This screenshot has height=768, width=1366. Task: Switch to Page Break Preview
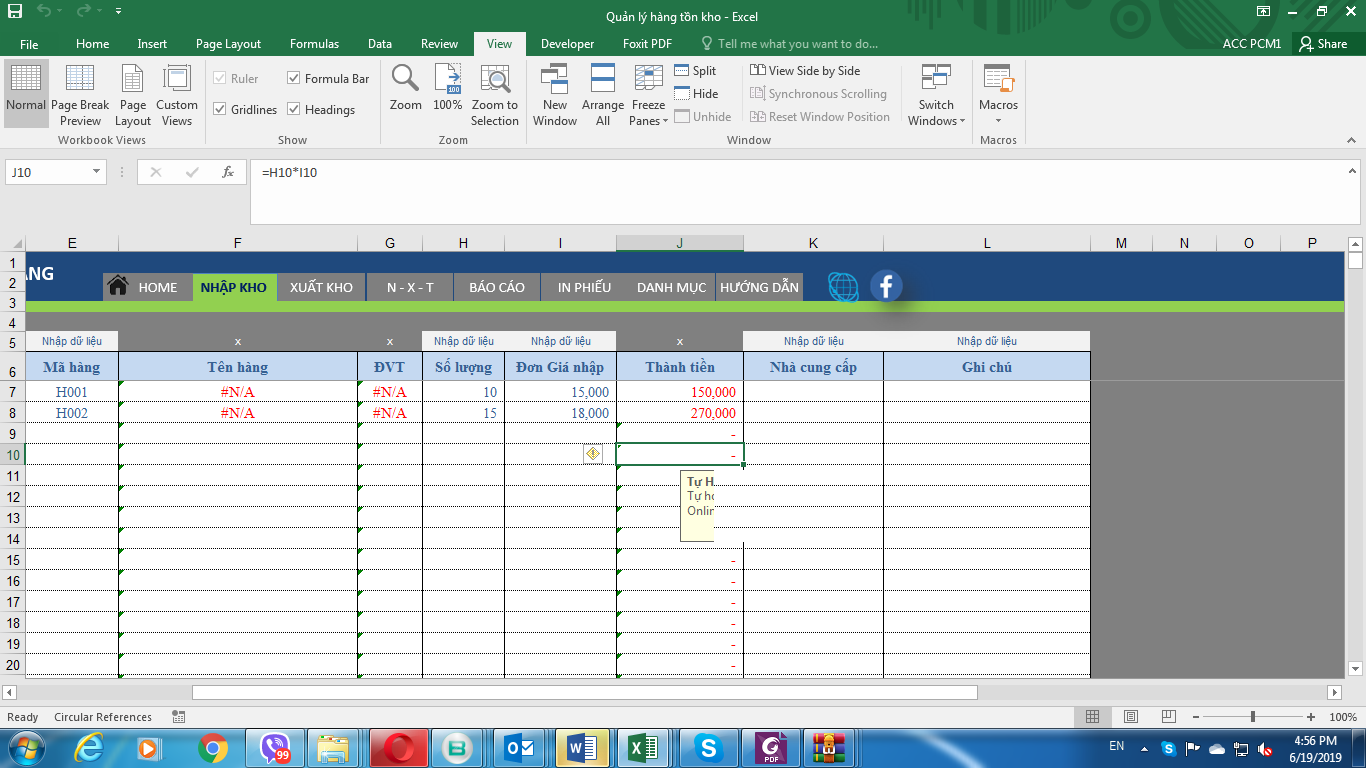point(80,95)
